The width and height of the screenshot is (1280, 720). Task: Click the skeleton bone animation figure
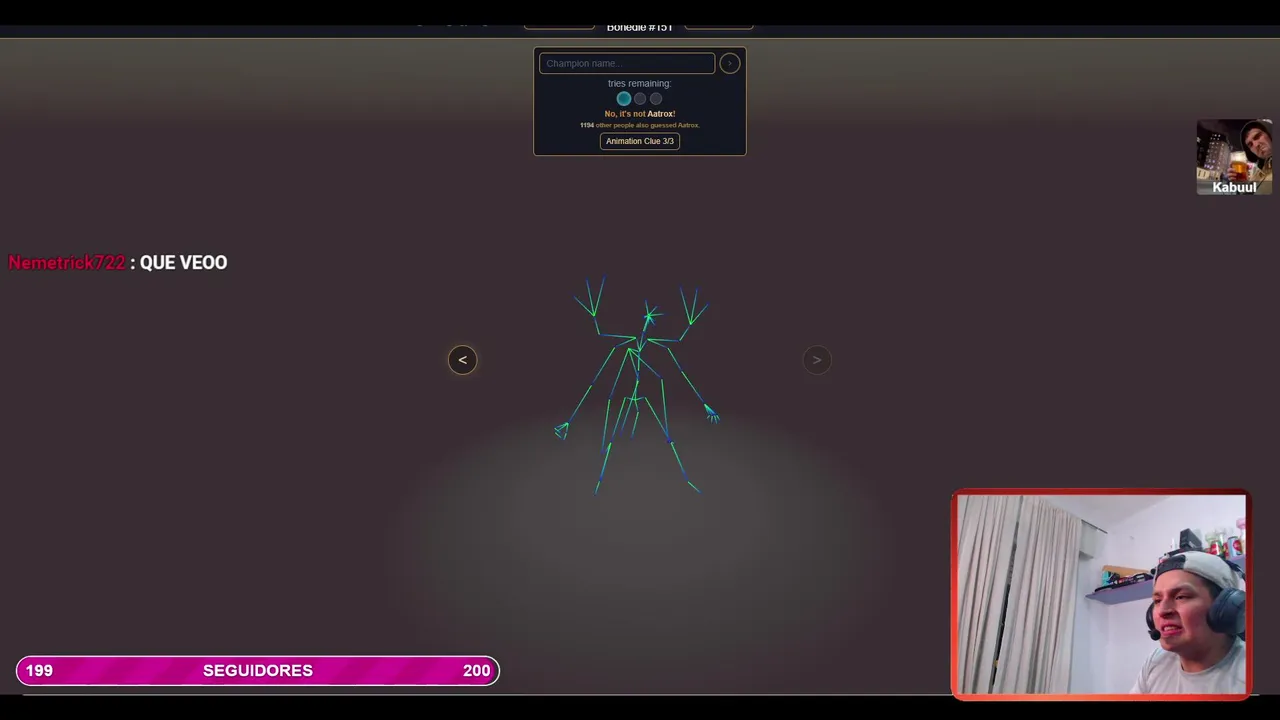pos(637,386)
